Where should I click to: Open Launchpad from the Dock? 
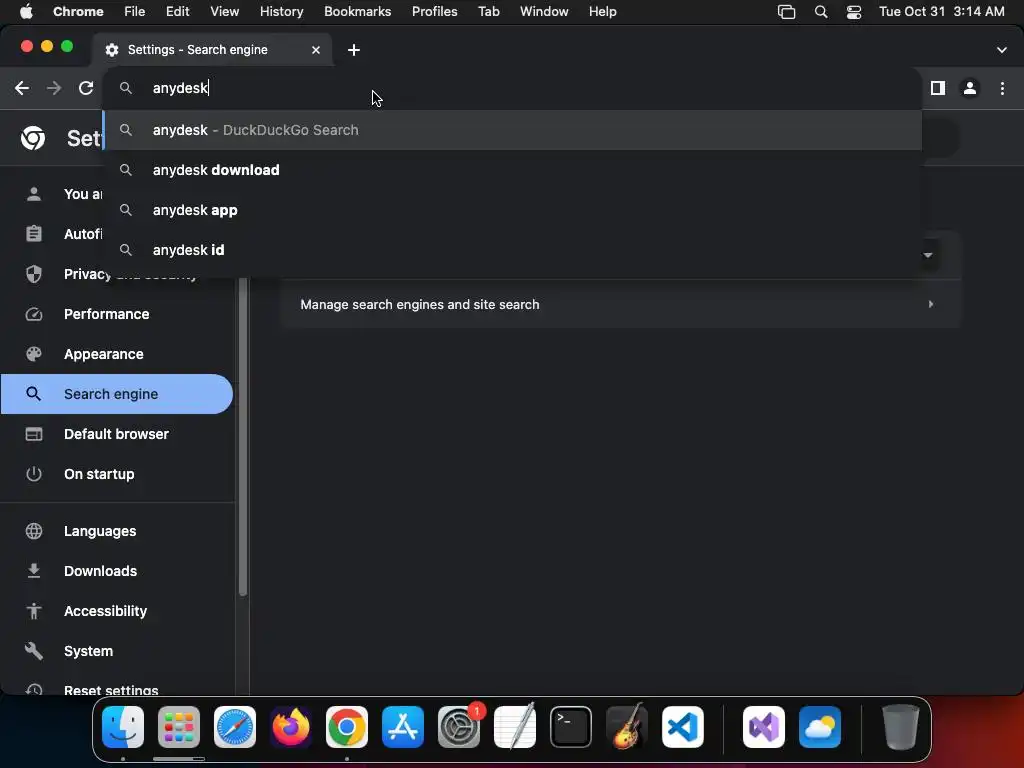(179, 727)
